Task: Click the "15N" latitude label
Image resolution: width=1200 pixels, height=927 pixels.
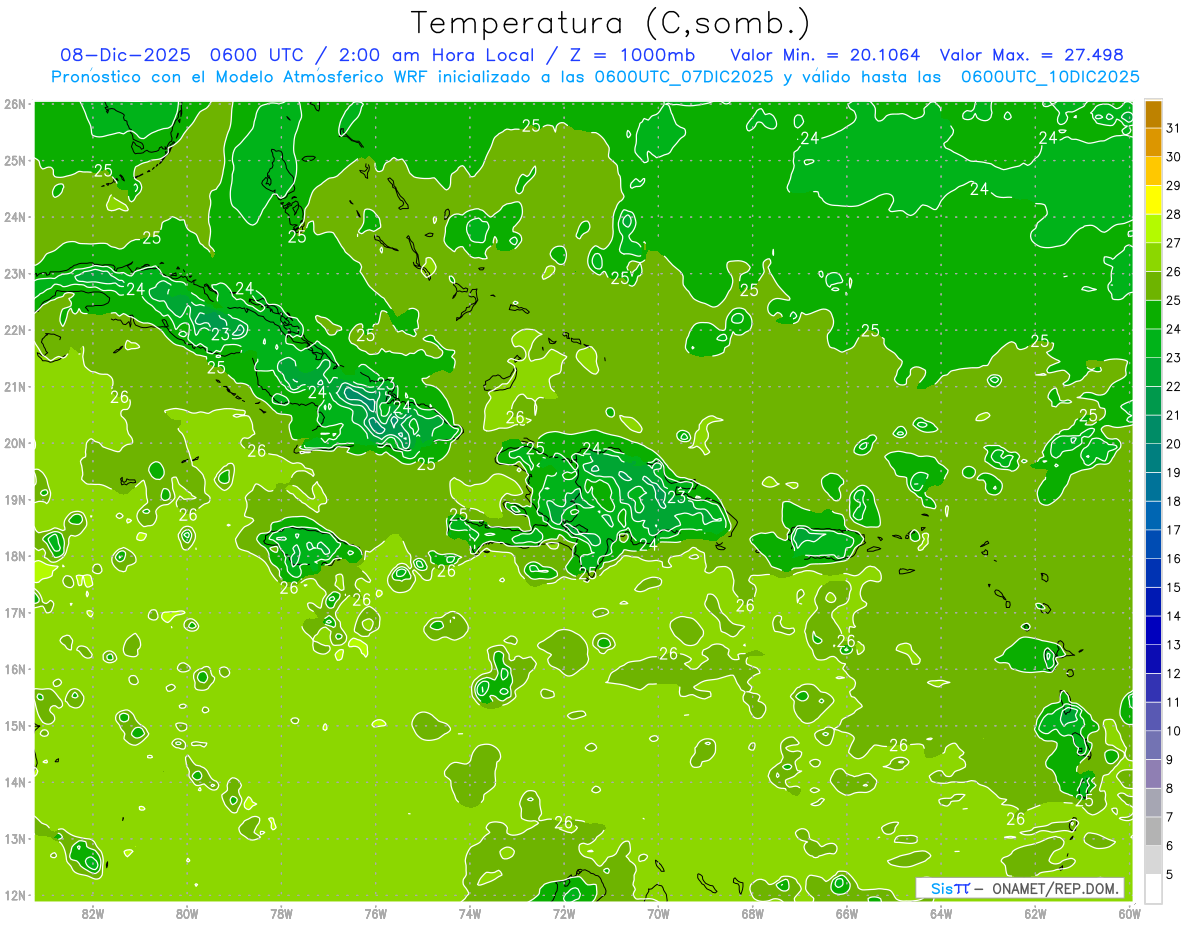Action: [x=15, y=725]
